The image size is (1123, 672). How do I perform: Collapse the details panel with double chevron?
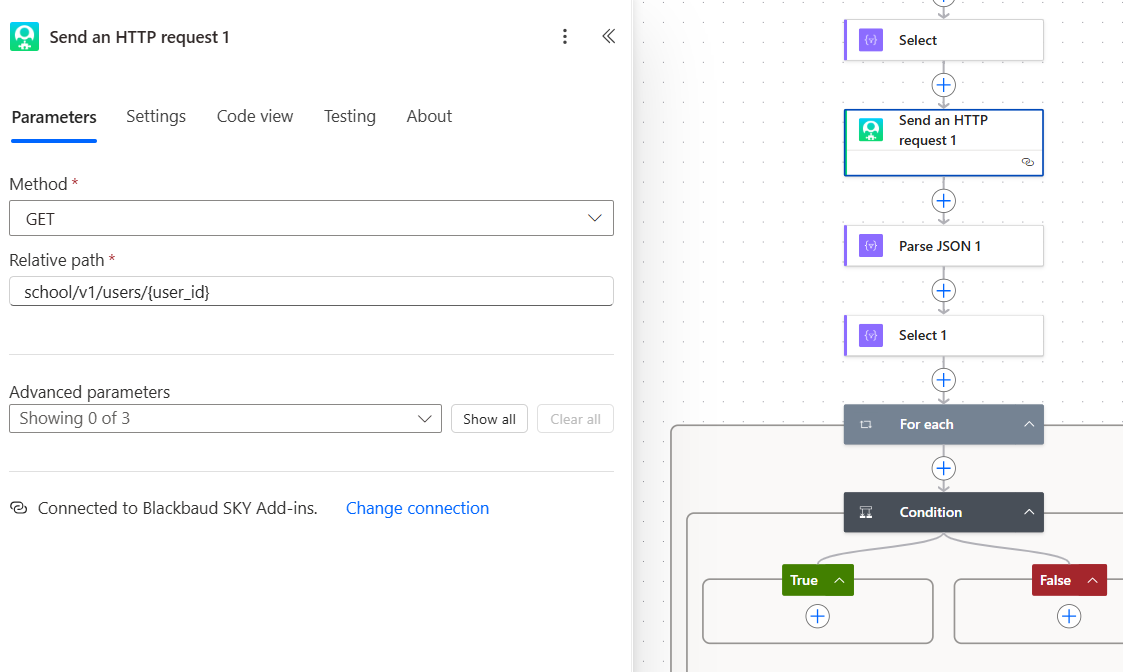point(608,37)
